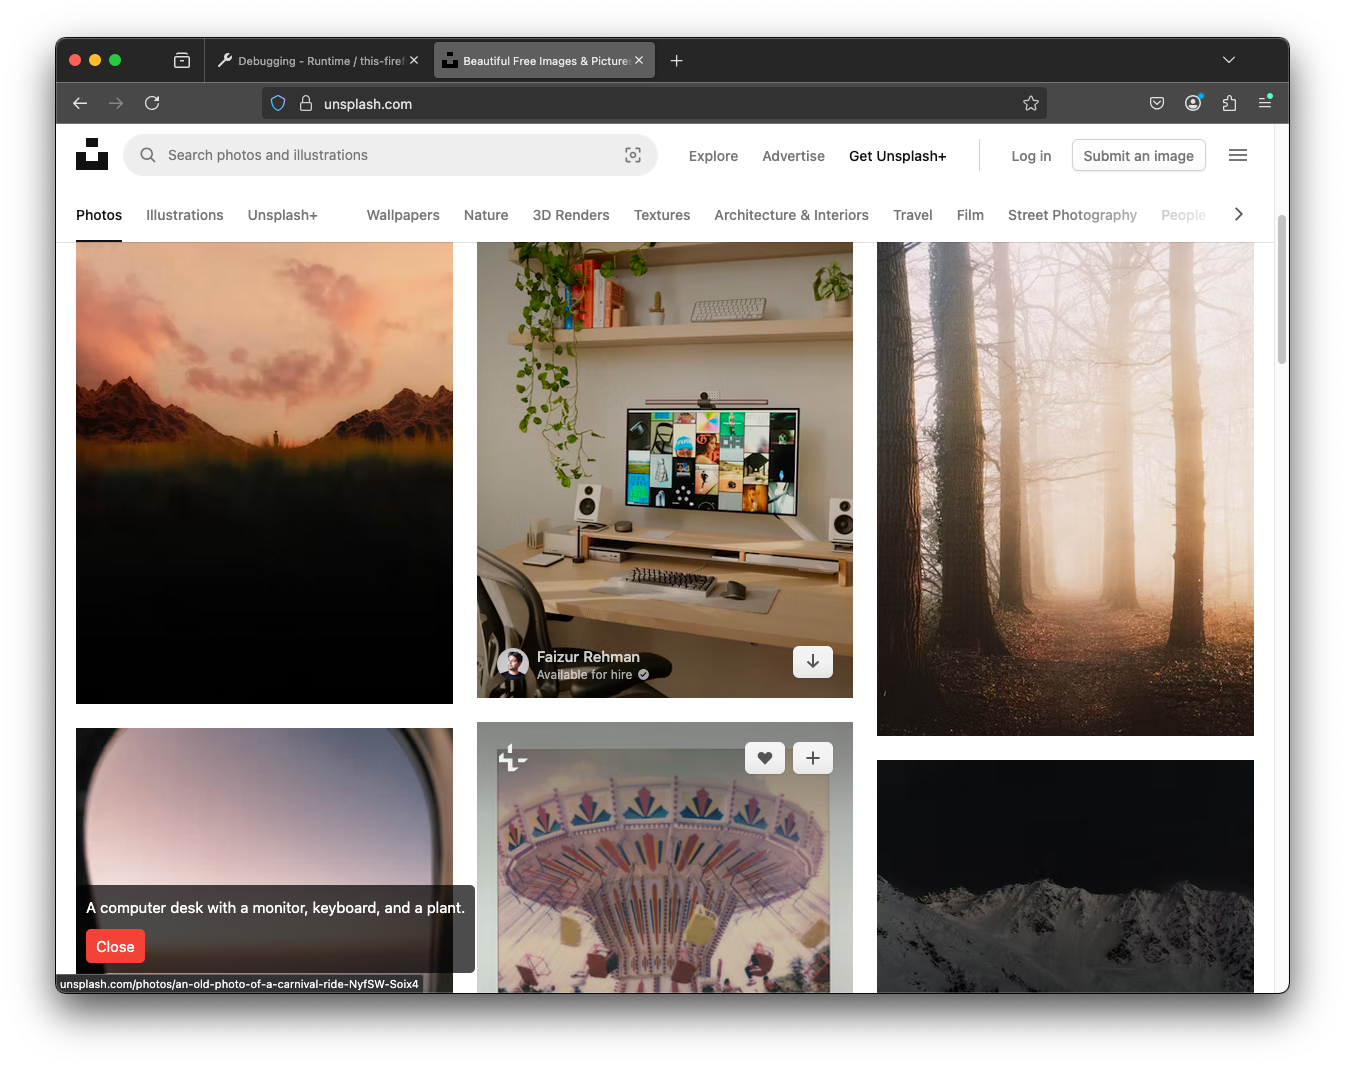Open visual search camera icon
This screenshot has width=1345, height=1067.
point(633,155)
